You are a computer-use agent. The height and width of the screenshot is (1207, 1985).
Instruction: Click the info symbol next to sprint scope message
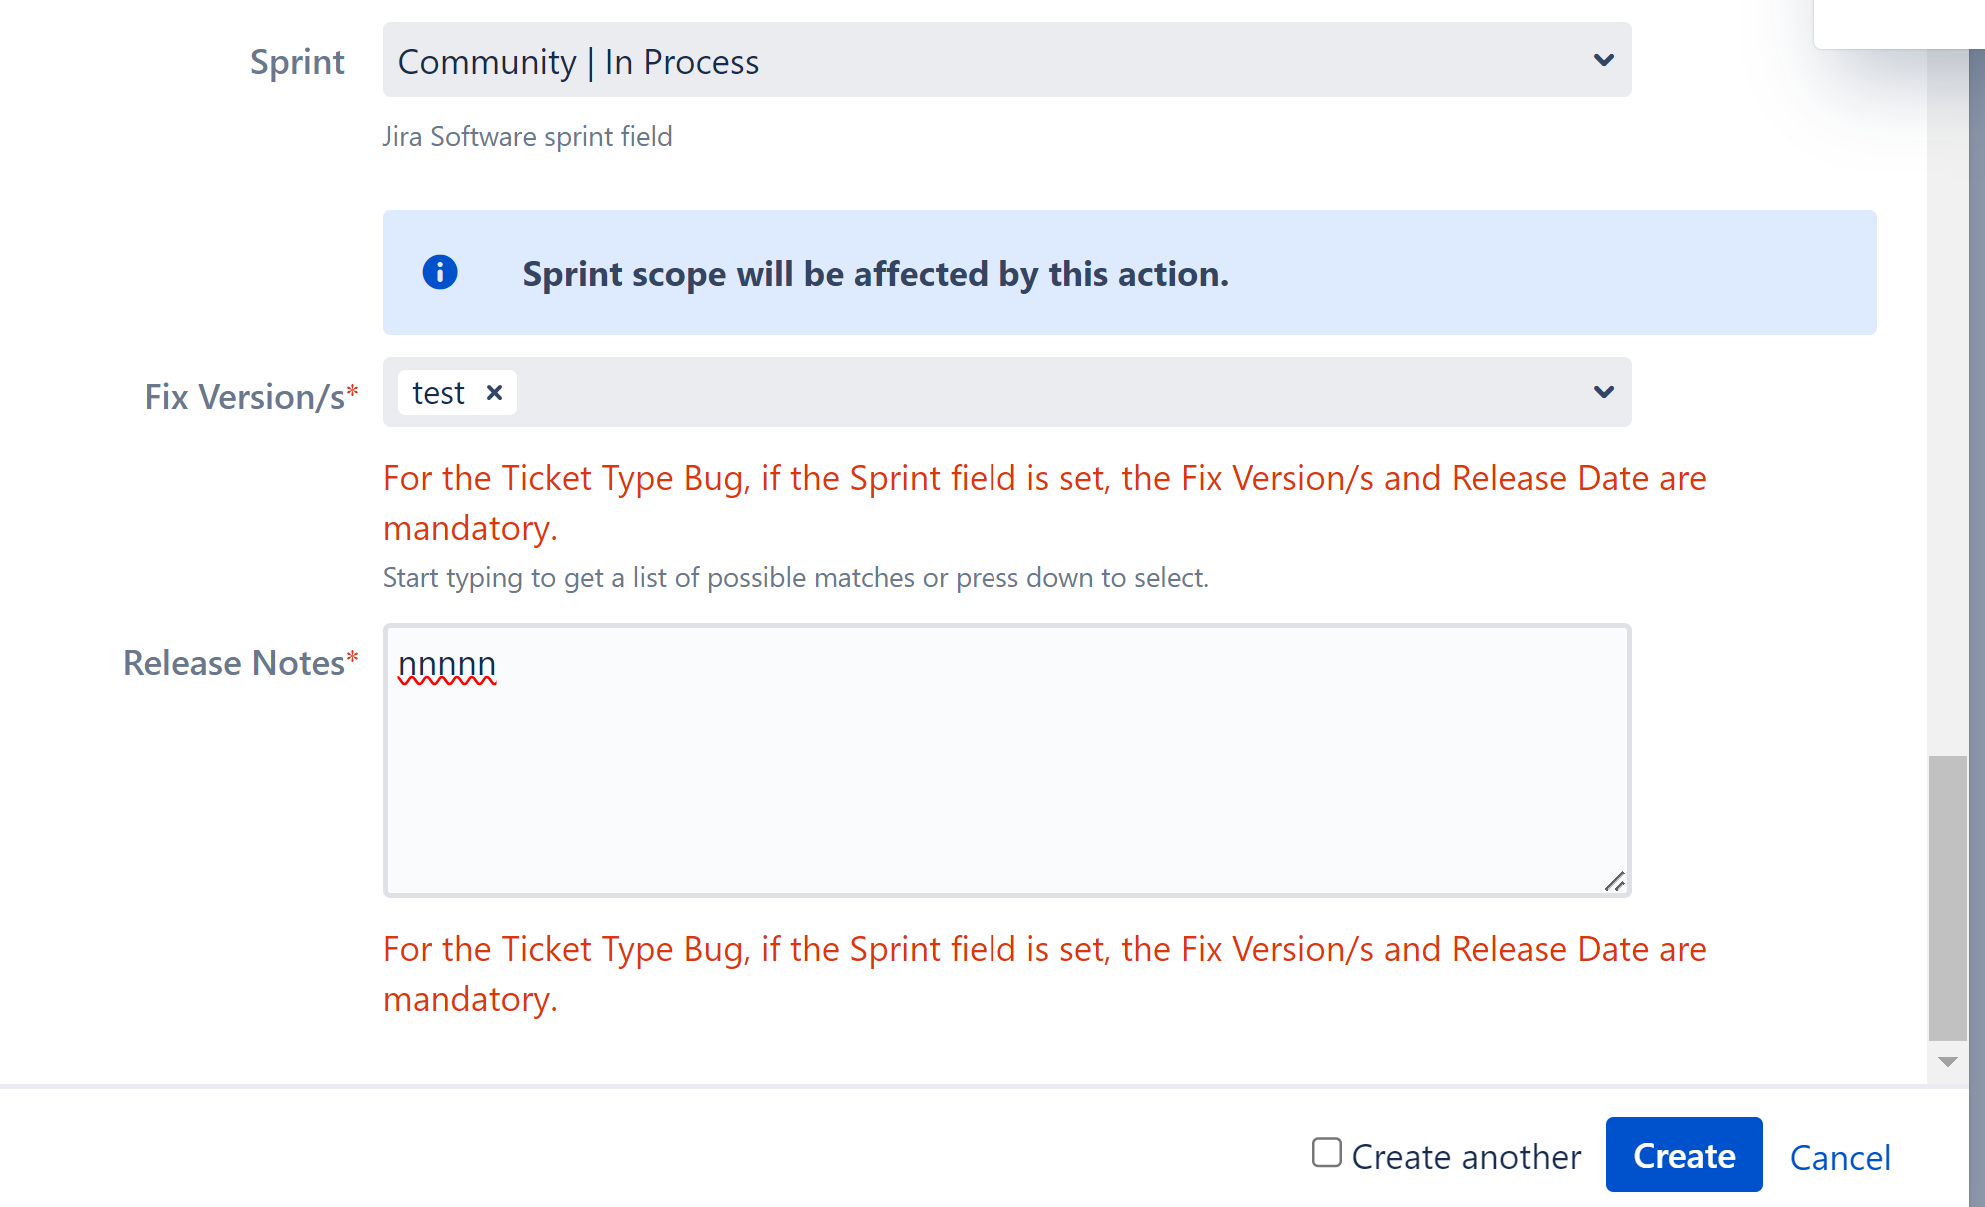click(x=440, y=272)
